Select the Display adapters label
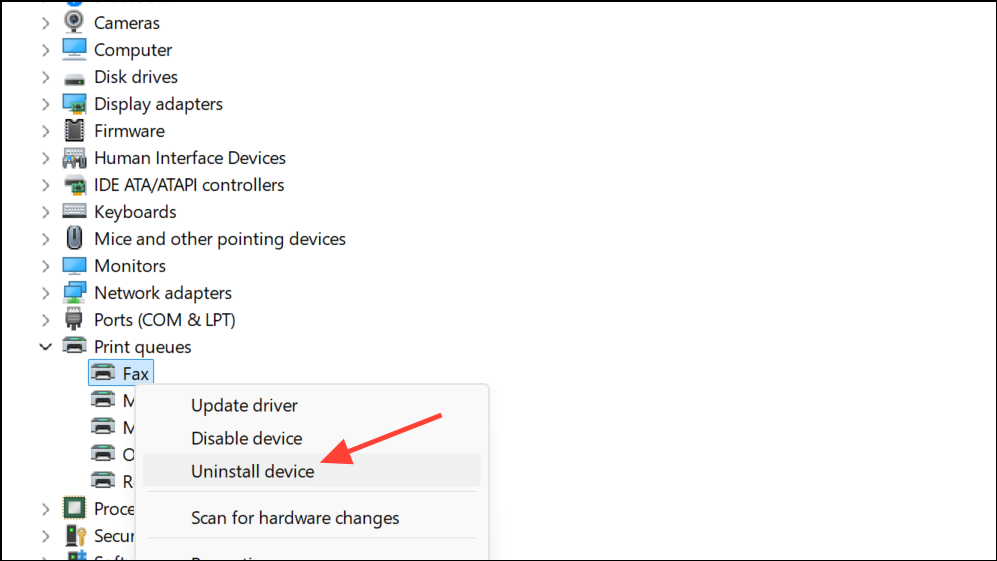Viewport: 997px width, 561px height. click(158, 104)
